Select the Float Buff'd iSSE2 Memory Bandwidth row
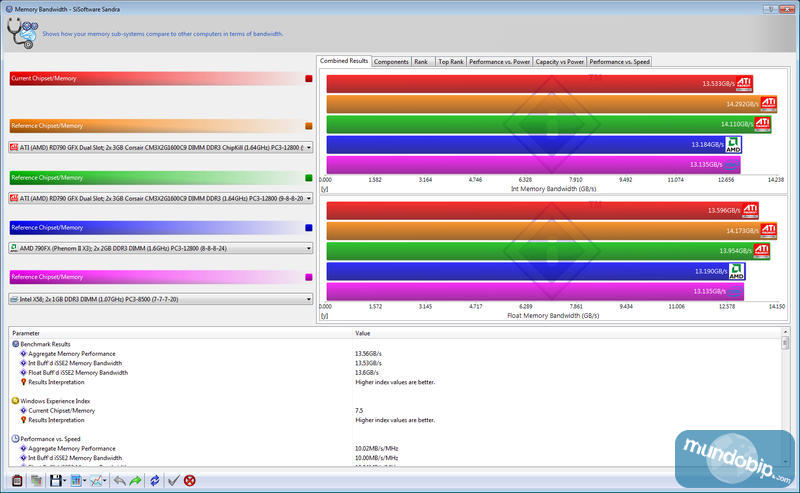Screen dimensions: 800x493 (396, 373)
